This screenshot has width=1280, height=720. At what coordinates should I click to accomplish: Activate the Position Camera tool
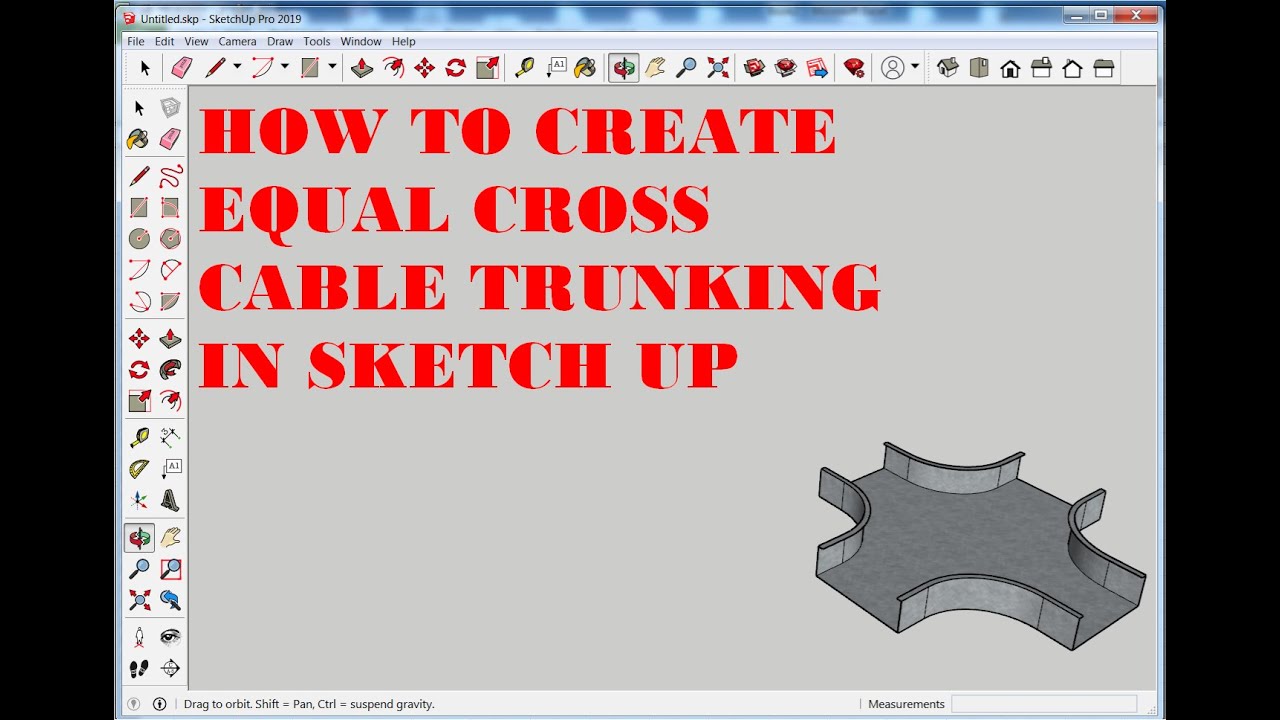point(139,637)
